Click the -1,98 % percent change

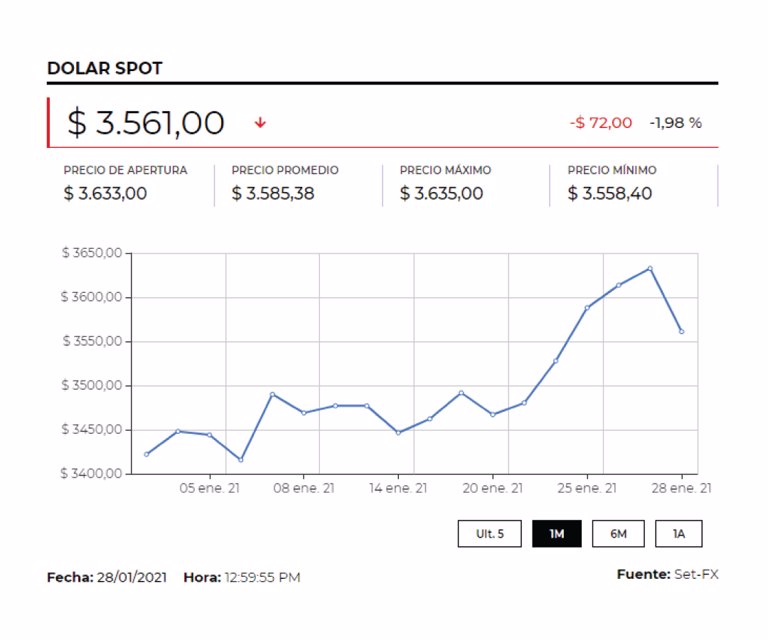pyautogui.click(x=675, y=122)
